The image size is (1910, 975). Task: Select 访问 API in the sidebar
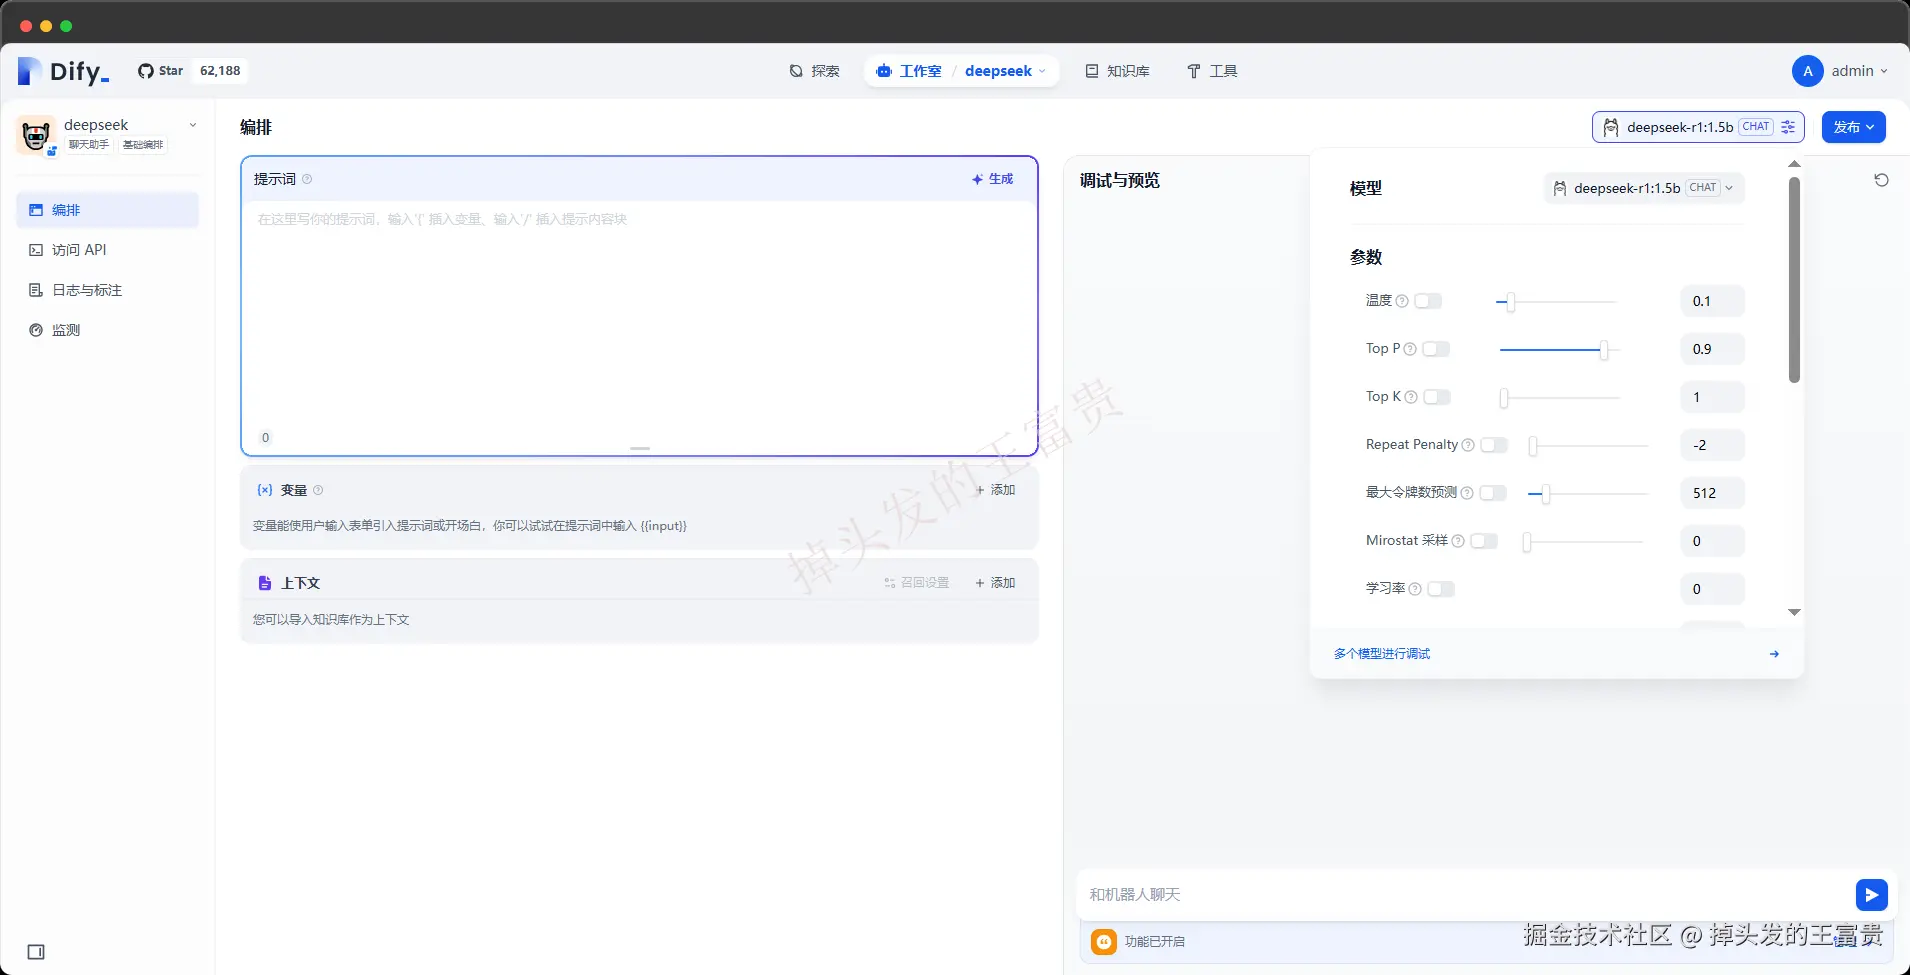coord(108,250)
